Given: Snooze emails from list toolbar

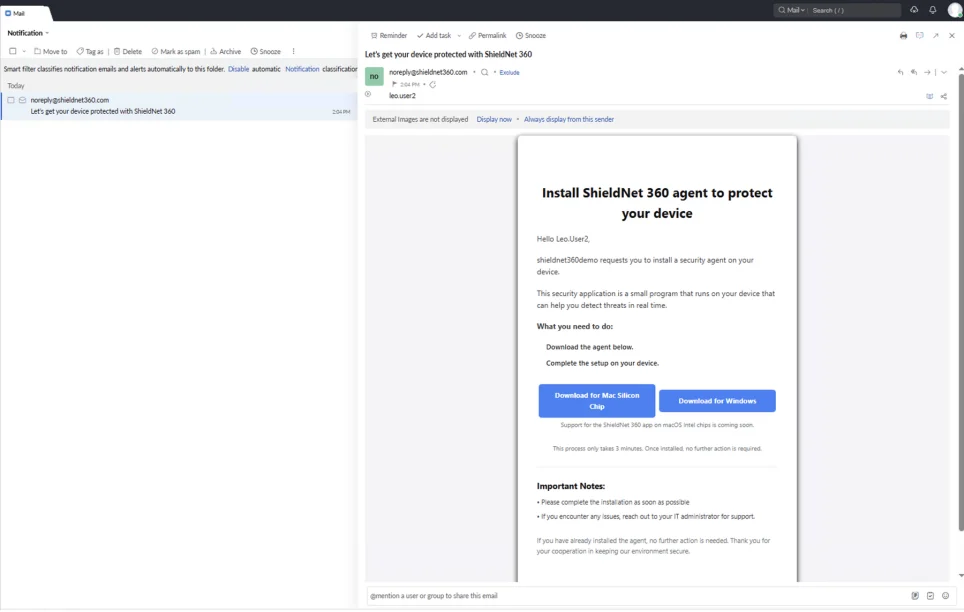Looking at the screenshot, I should point(266,52).
